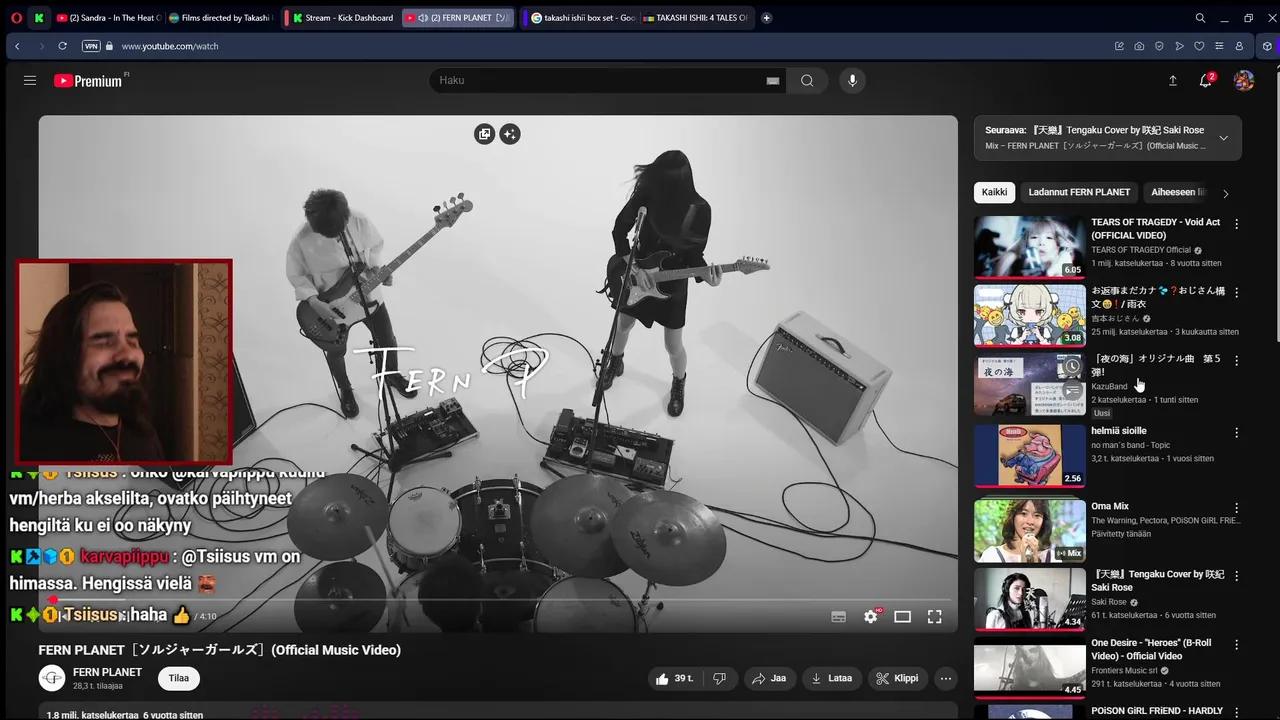Dislike the video with thumbs down
This screenshot has width=1280, height=720.
tap(719, 678)
